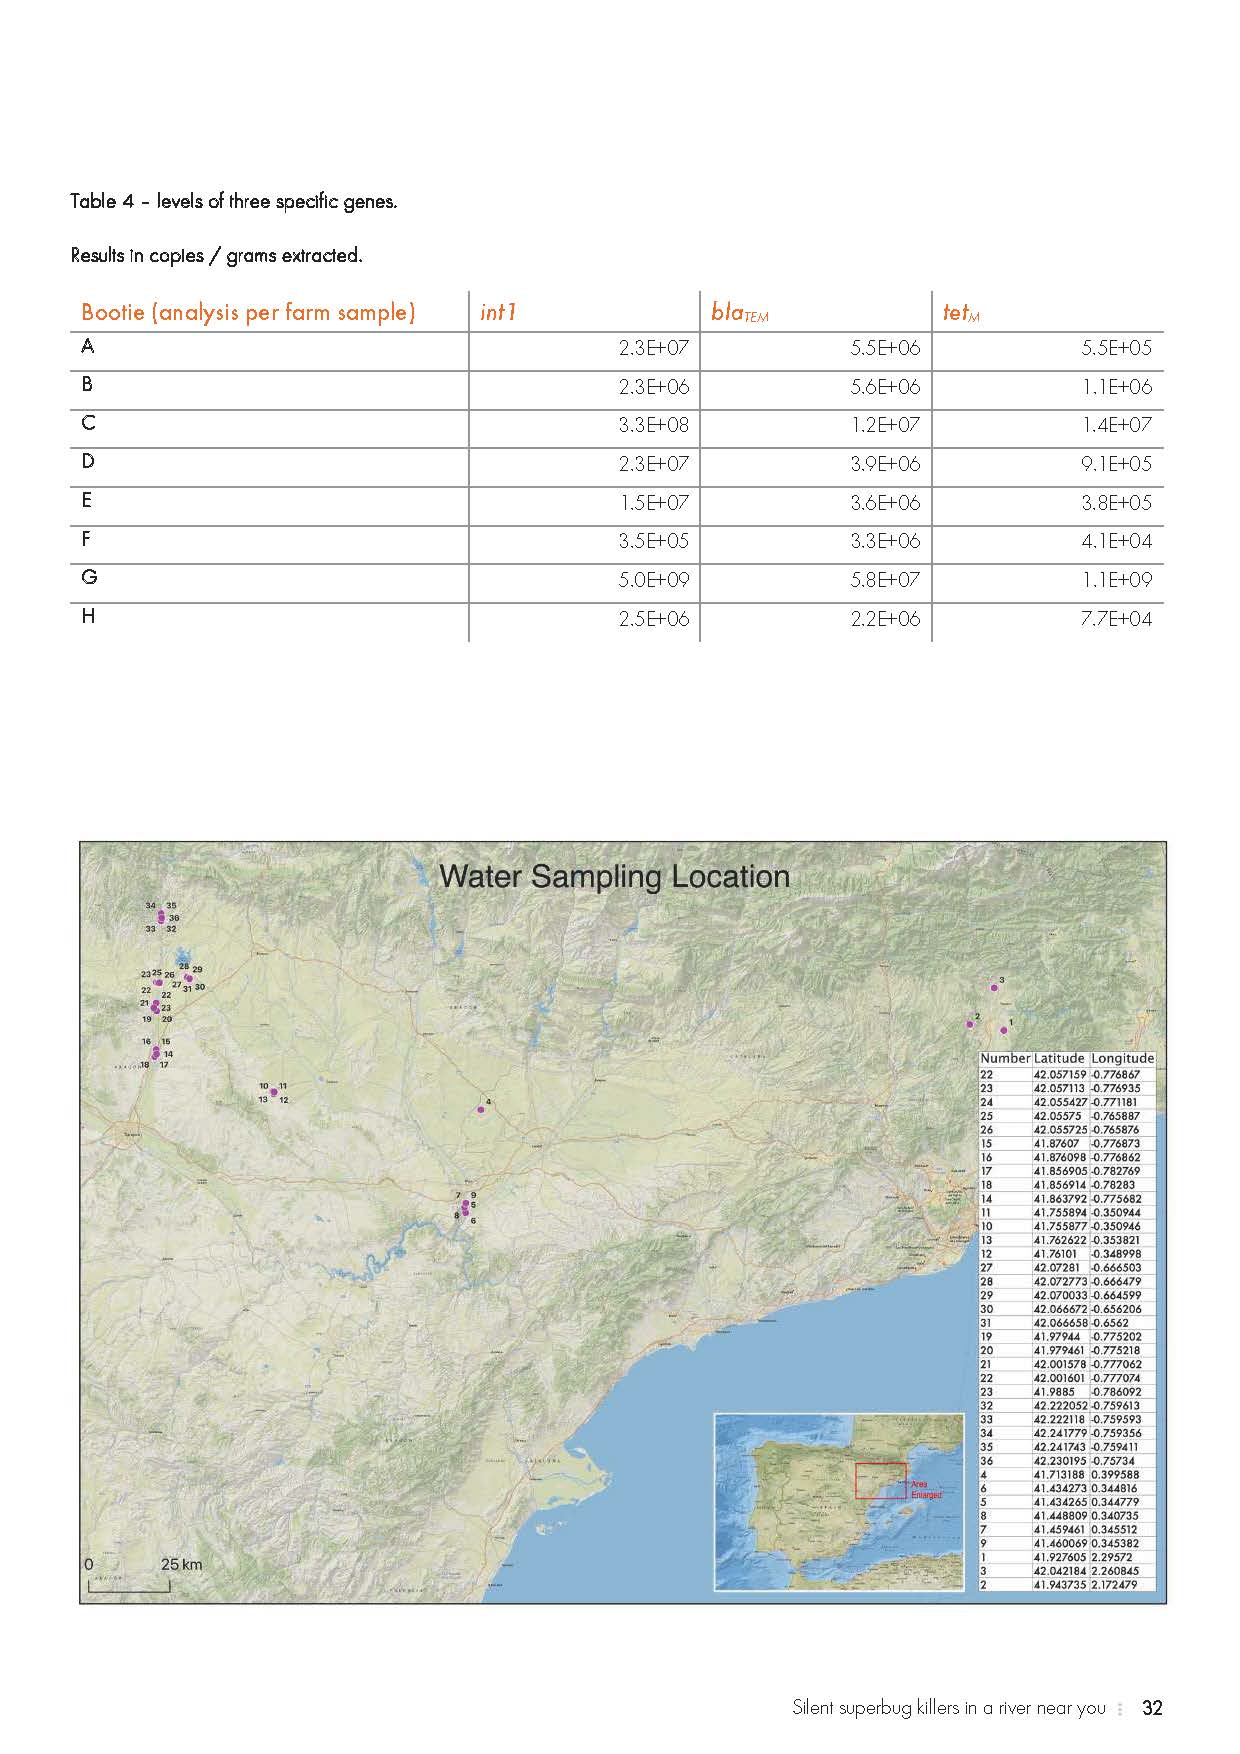The height and width of the screenshot is (1754, 1240).
Task: Click the 'Water Sampling Location' map title
Action: point(615,877)
